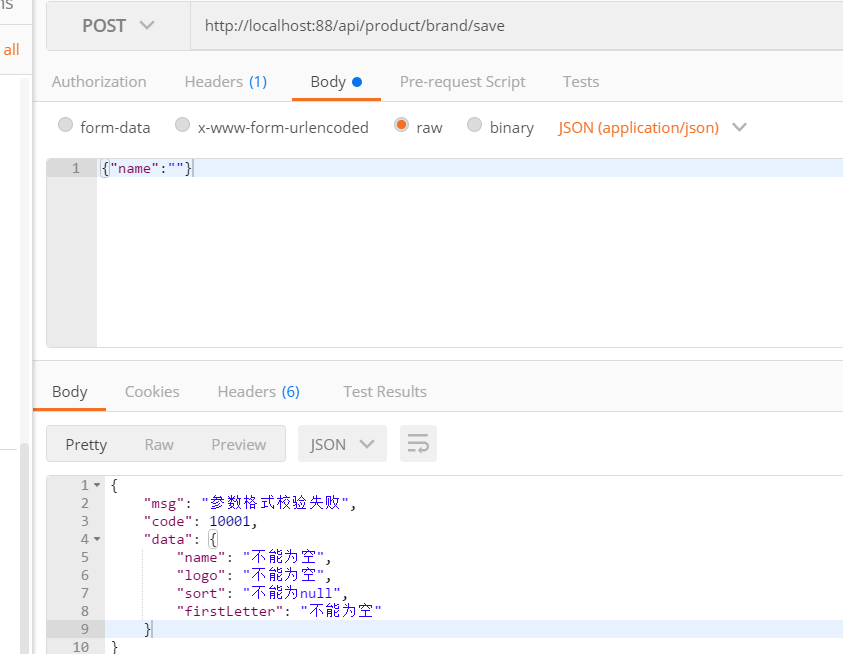Show the response Preview view
The image size is (843, 654).
[238, 445]
